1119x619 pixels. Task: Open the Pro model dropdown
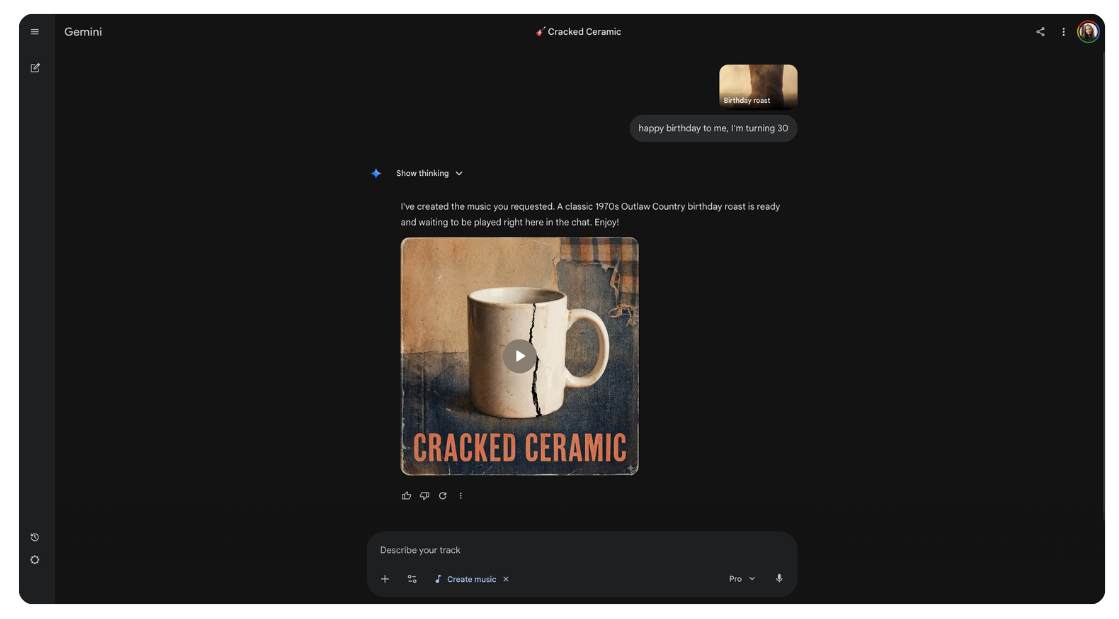click(x=741, y=578)
